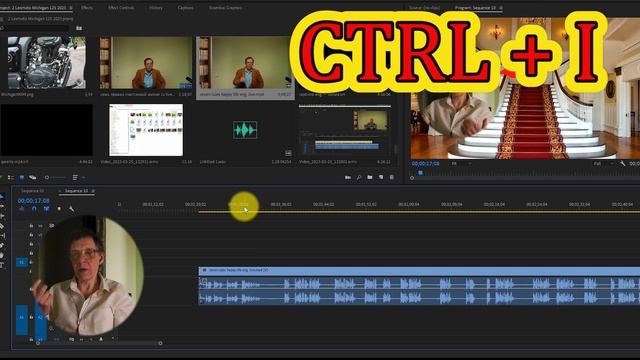Switch project panel to icon view
The width and height of the screenshot is (640, 360).
coord(22,177)
